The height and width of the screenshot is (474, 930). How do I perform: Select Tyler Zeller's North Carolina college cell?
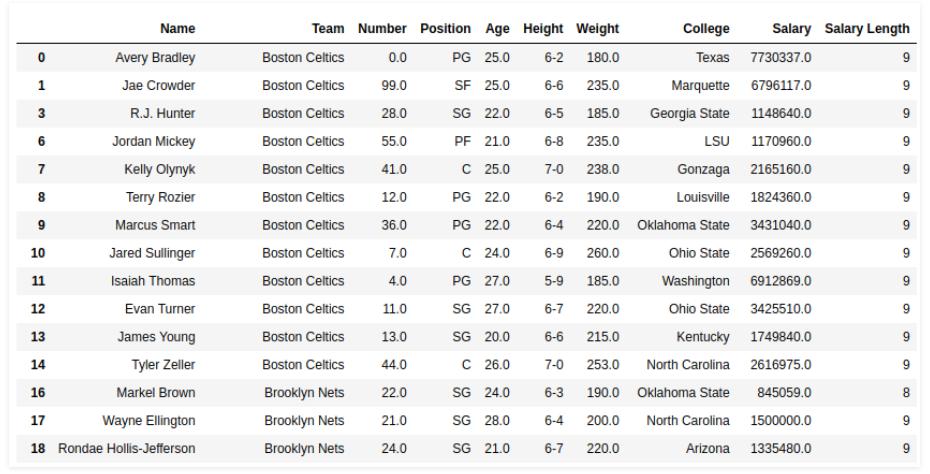(x=688, y=365)
